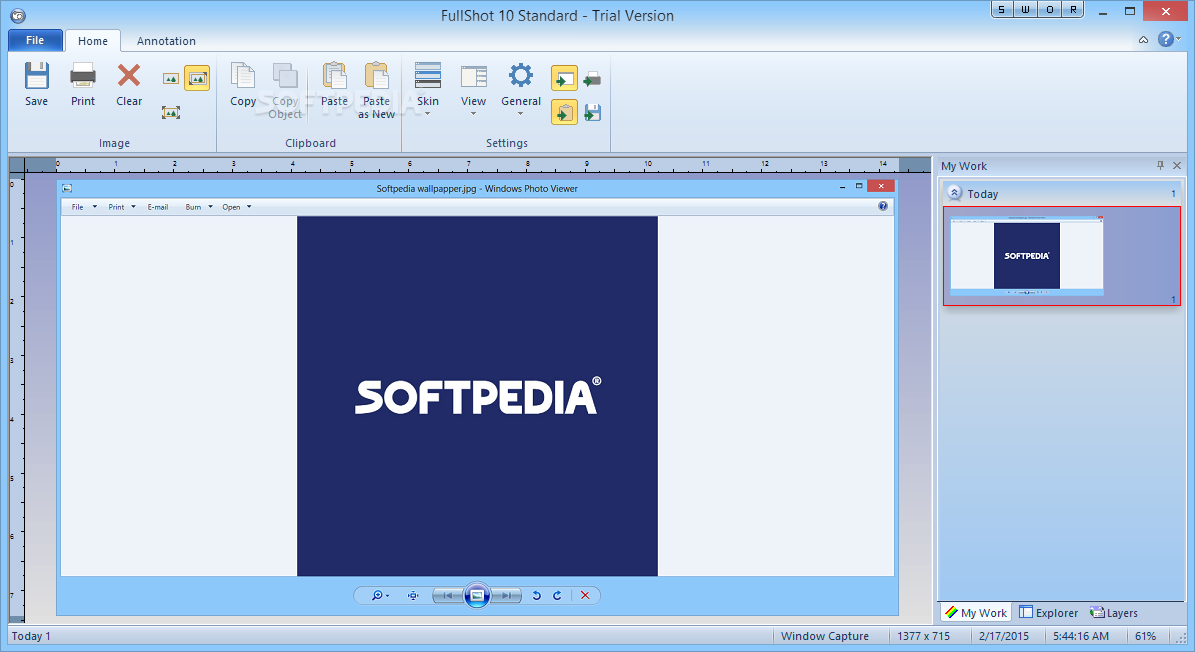Click the horizontal ruler above the canvas
The width and height of the screenshot is (1195, 652).
(477, 165)
